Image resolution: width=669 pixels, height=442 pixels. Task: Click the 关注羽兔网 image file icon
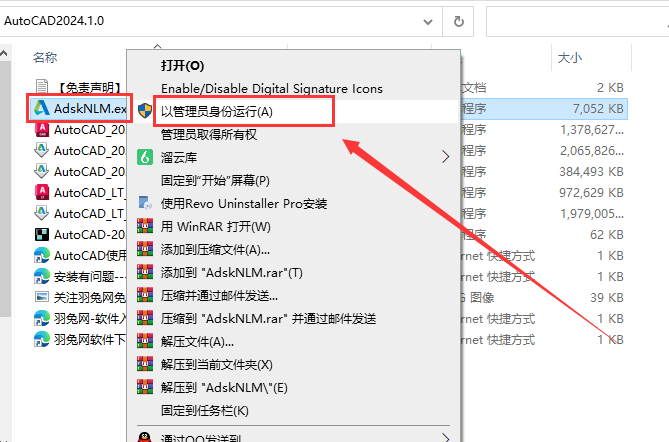pyautogui.click(x=41, y=297)
